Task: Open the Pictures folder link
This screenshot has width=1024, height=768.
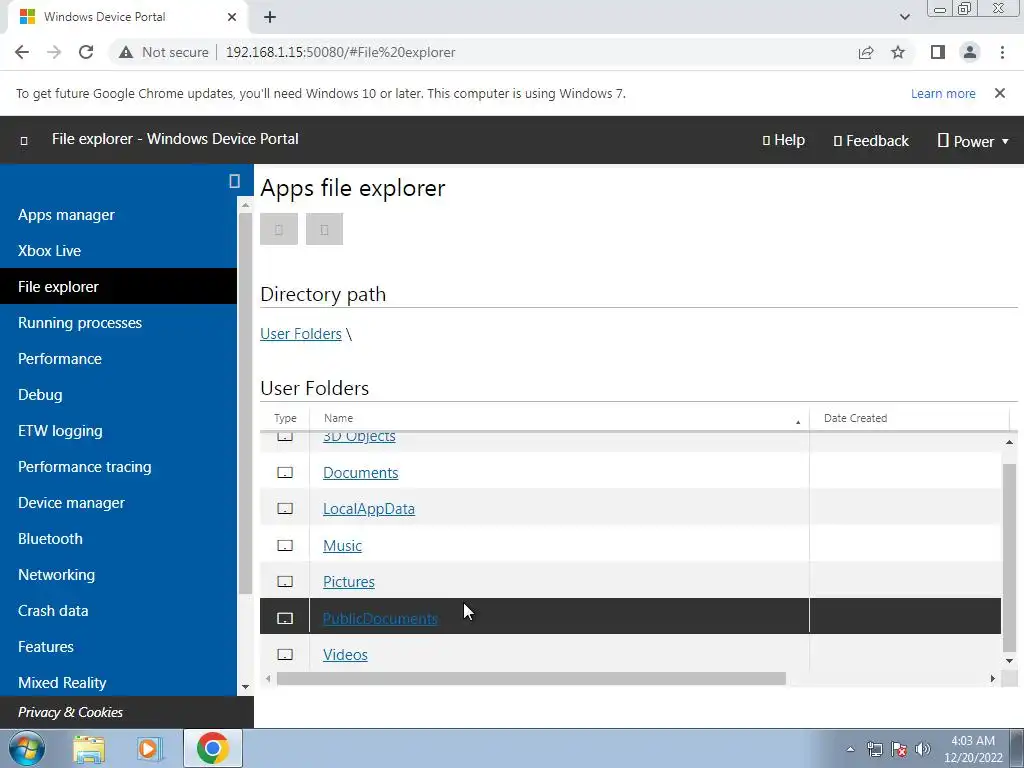Action: click(349, 581)
